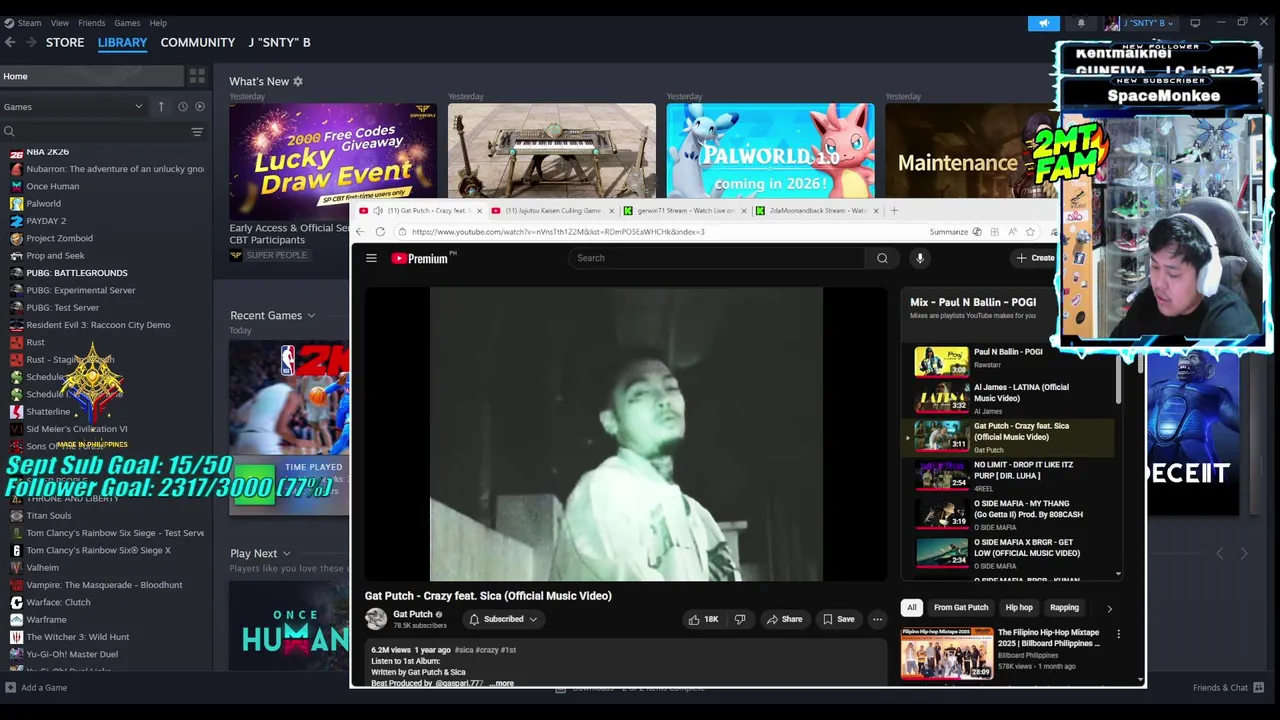1280x720 pixels.
Task: Click the Share button
Action: point(784,619)
